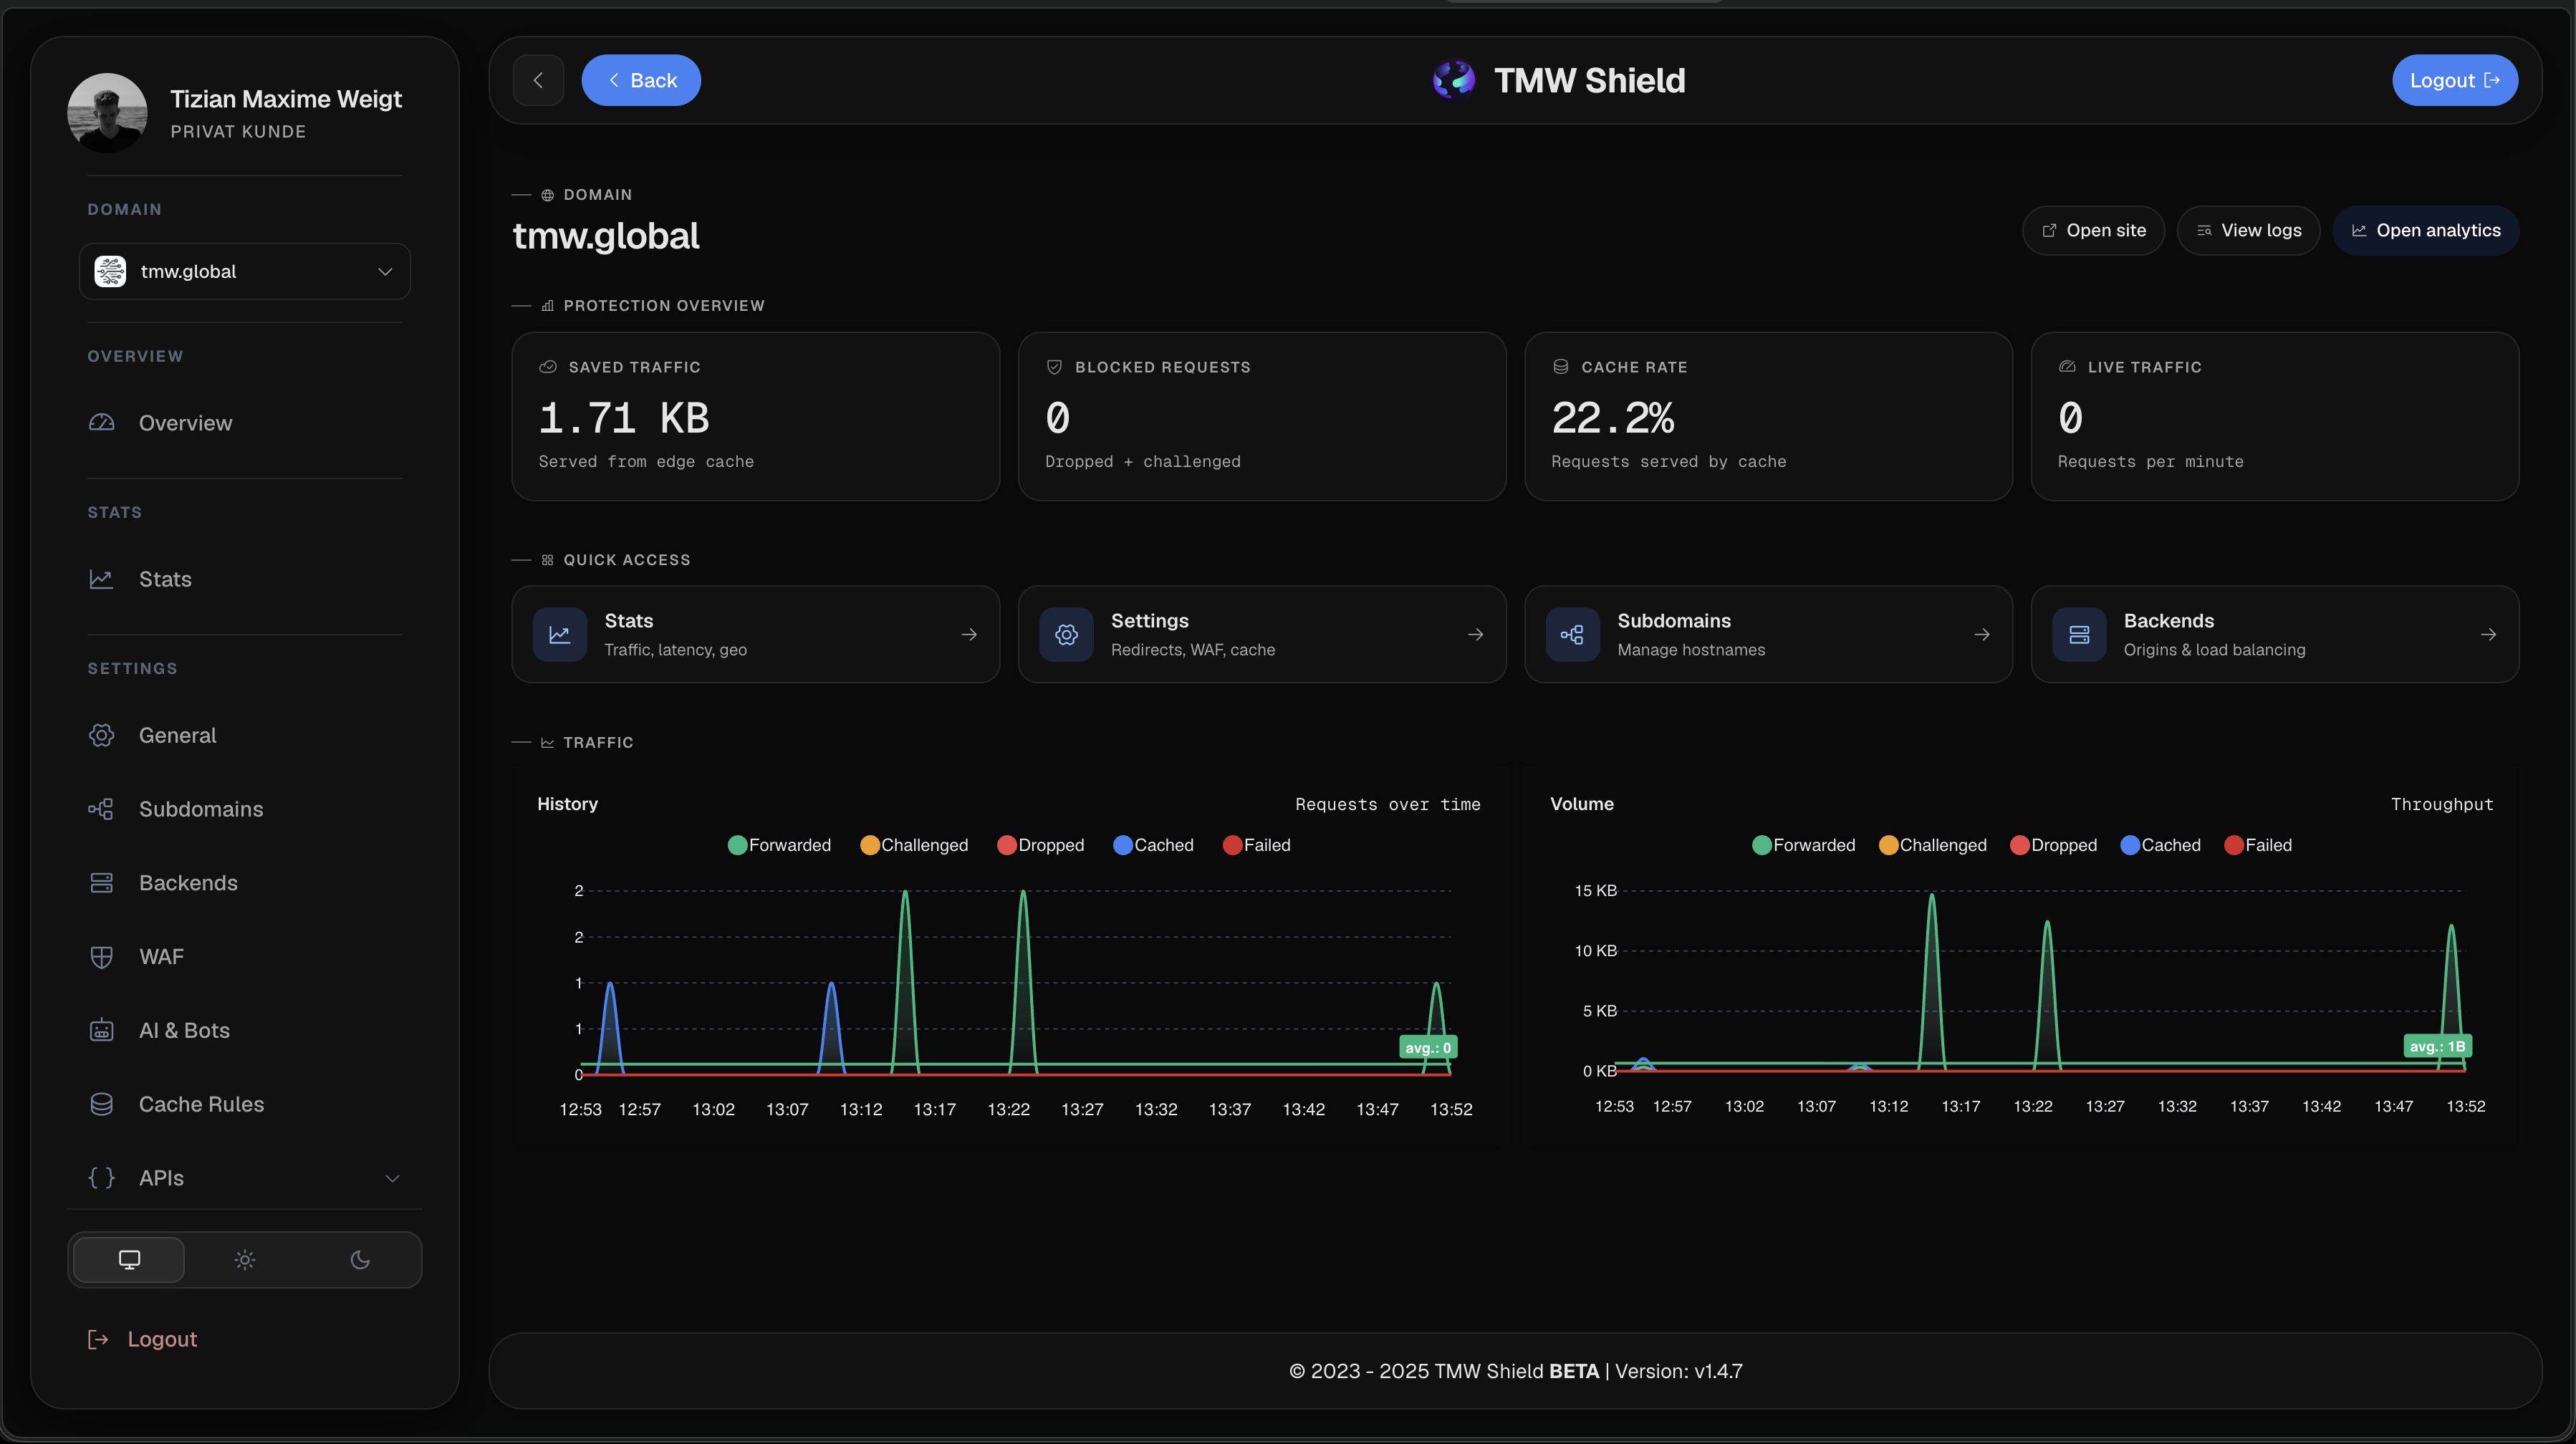The image size is (2576, 1444).
Task: Click the Stats quick access chart icon
Action: [x=560, y=634]
